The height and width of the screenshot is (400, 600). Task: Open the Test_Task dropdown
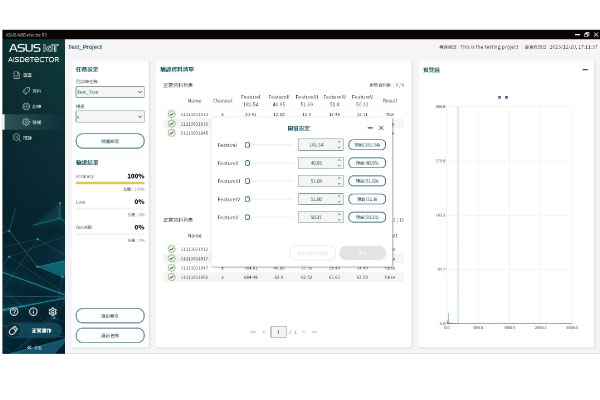(110, 92)
